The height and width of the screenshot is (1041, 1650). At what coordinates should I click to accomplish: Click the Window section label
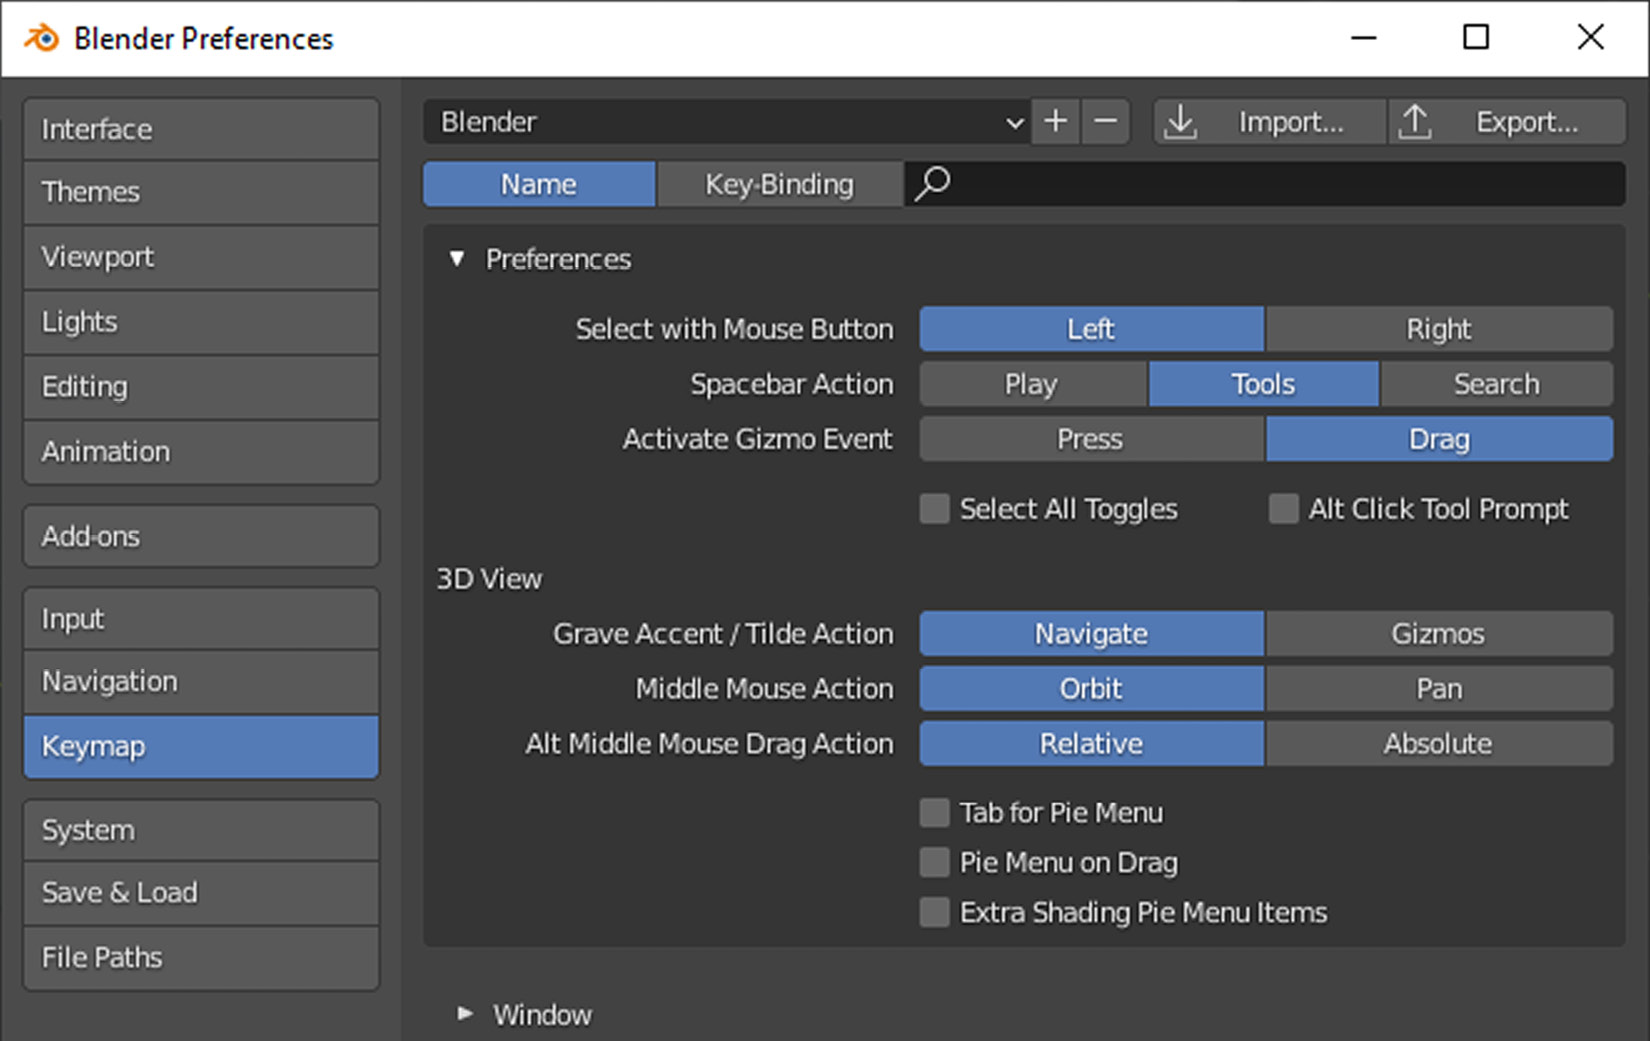click(x=542, y=1015)
